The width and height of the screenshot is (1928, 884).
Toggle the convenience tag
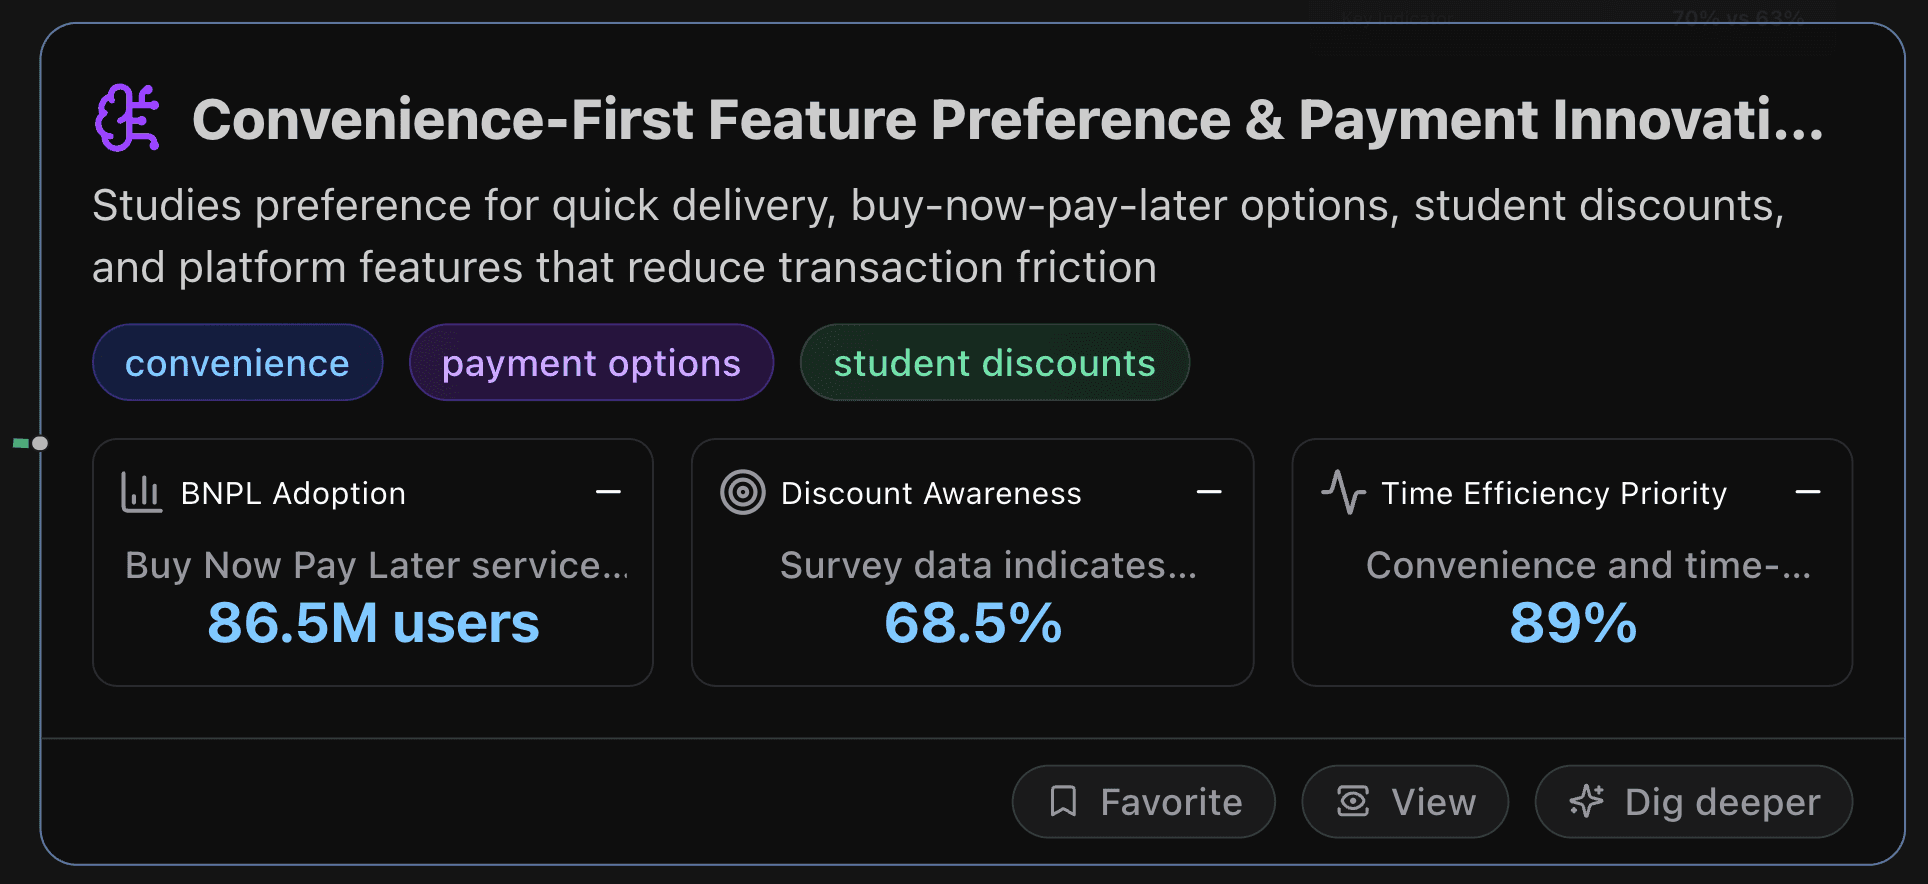[x=237, y=363]
